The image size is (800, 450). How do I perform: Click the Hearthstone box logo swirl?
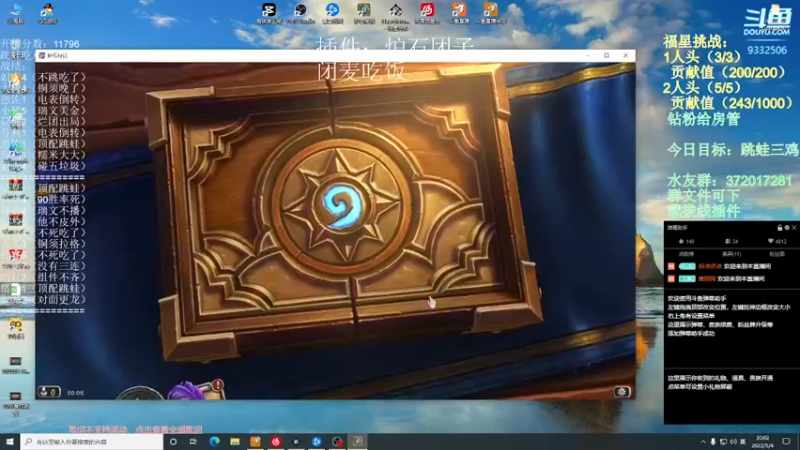click(342, 206)
